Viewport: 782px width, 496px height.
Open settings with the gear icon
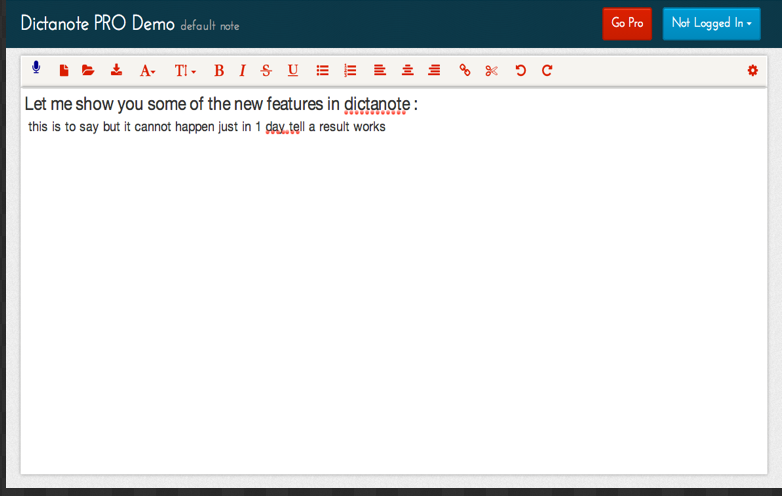pyautogui.click(x=753, y=70)
